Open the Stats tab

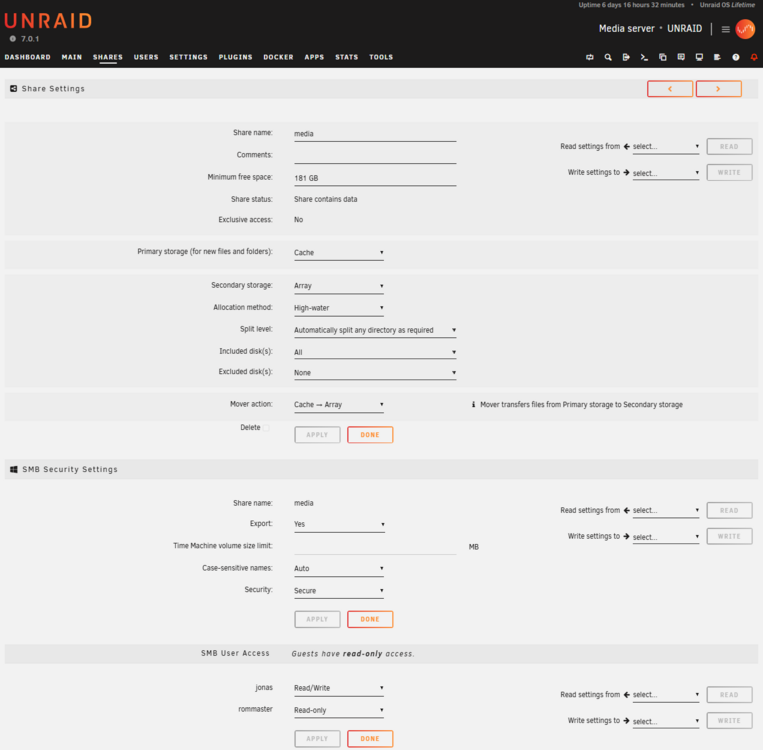[346, 57]
